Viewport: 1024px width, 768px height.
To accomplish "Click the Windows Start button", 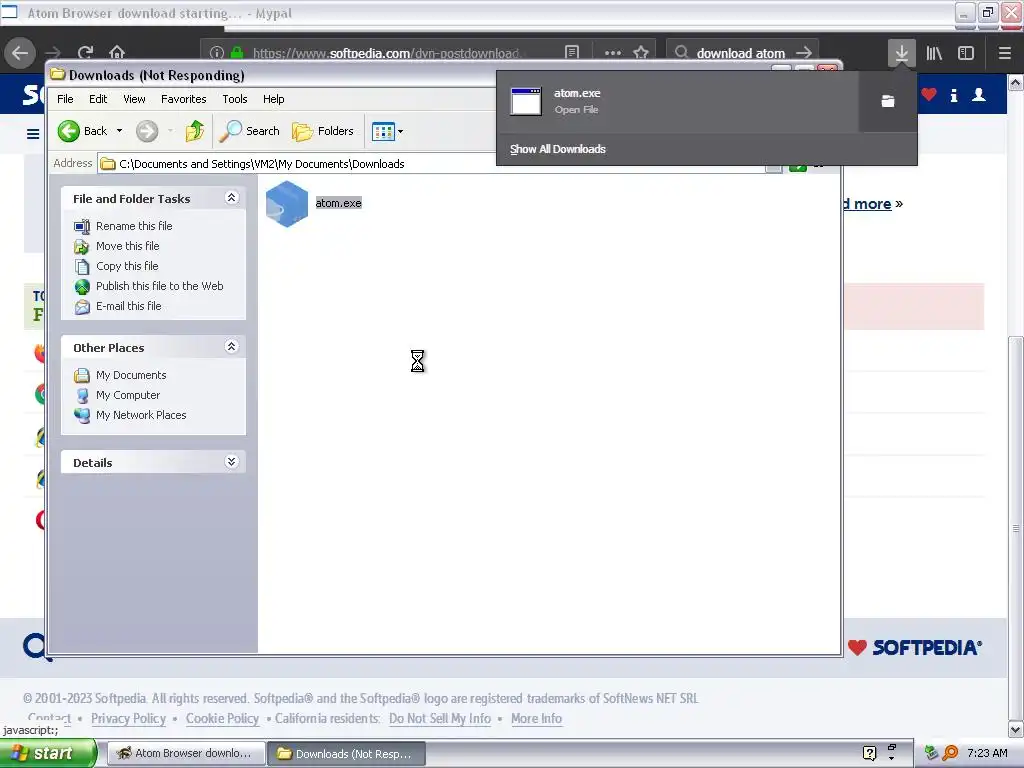I will coord(48,754).
